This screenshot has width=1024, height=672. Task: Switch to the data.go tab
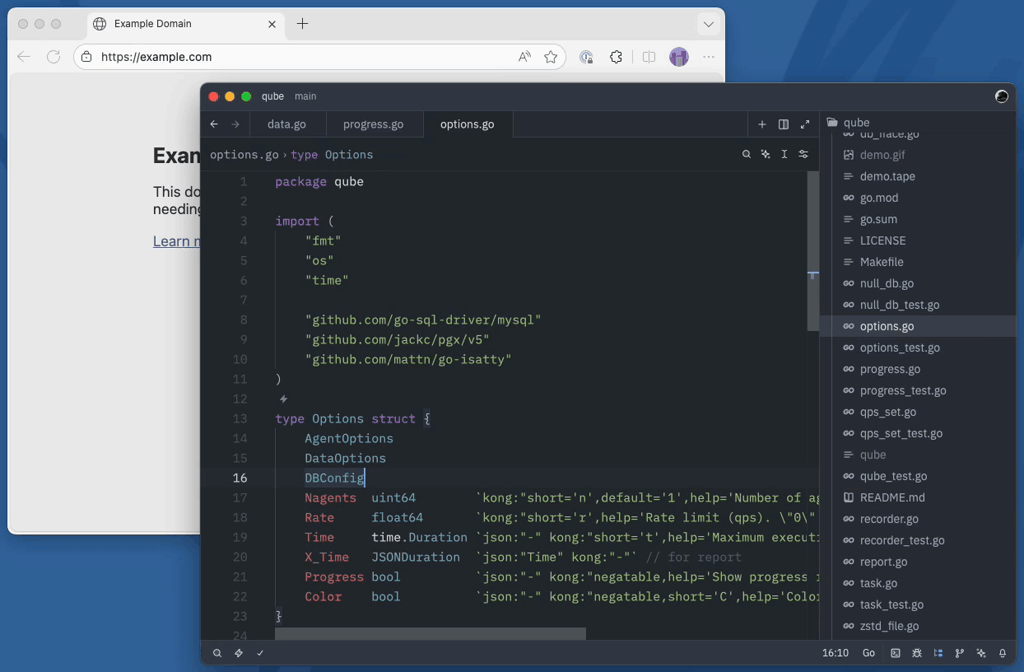coord(287,124)
